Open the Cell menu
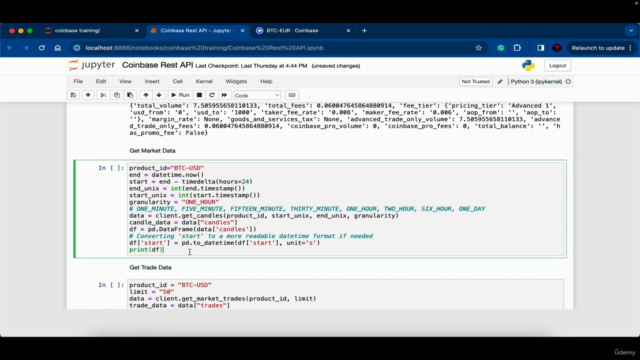 pos(178,81)
